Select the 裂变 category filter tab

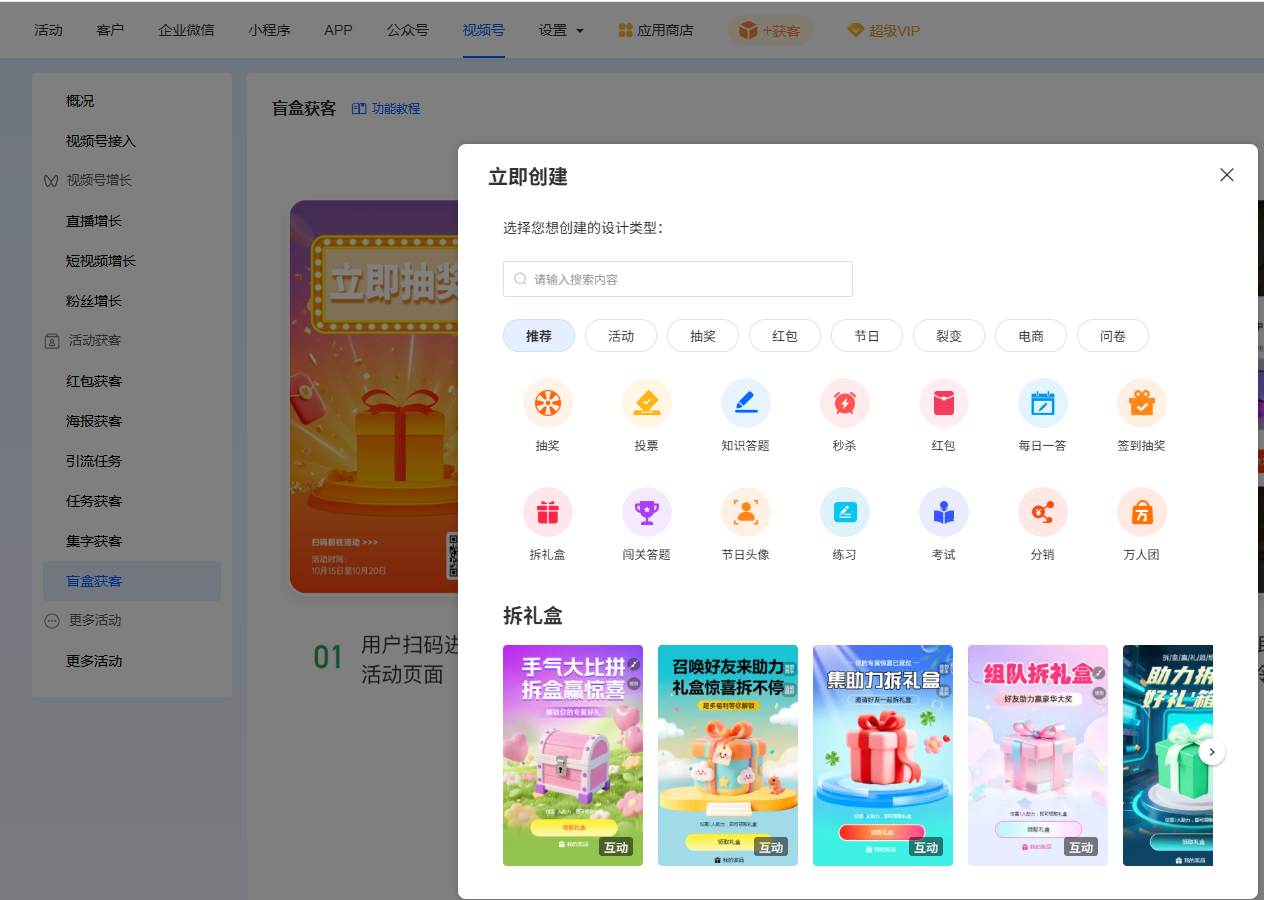point(948,336)
